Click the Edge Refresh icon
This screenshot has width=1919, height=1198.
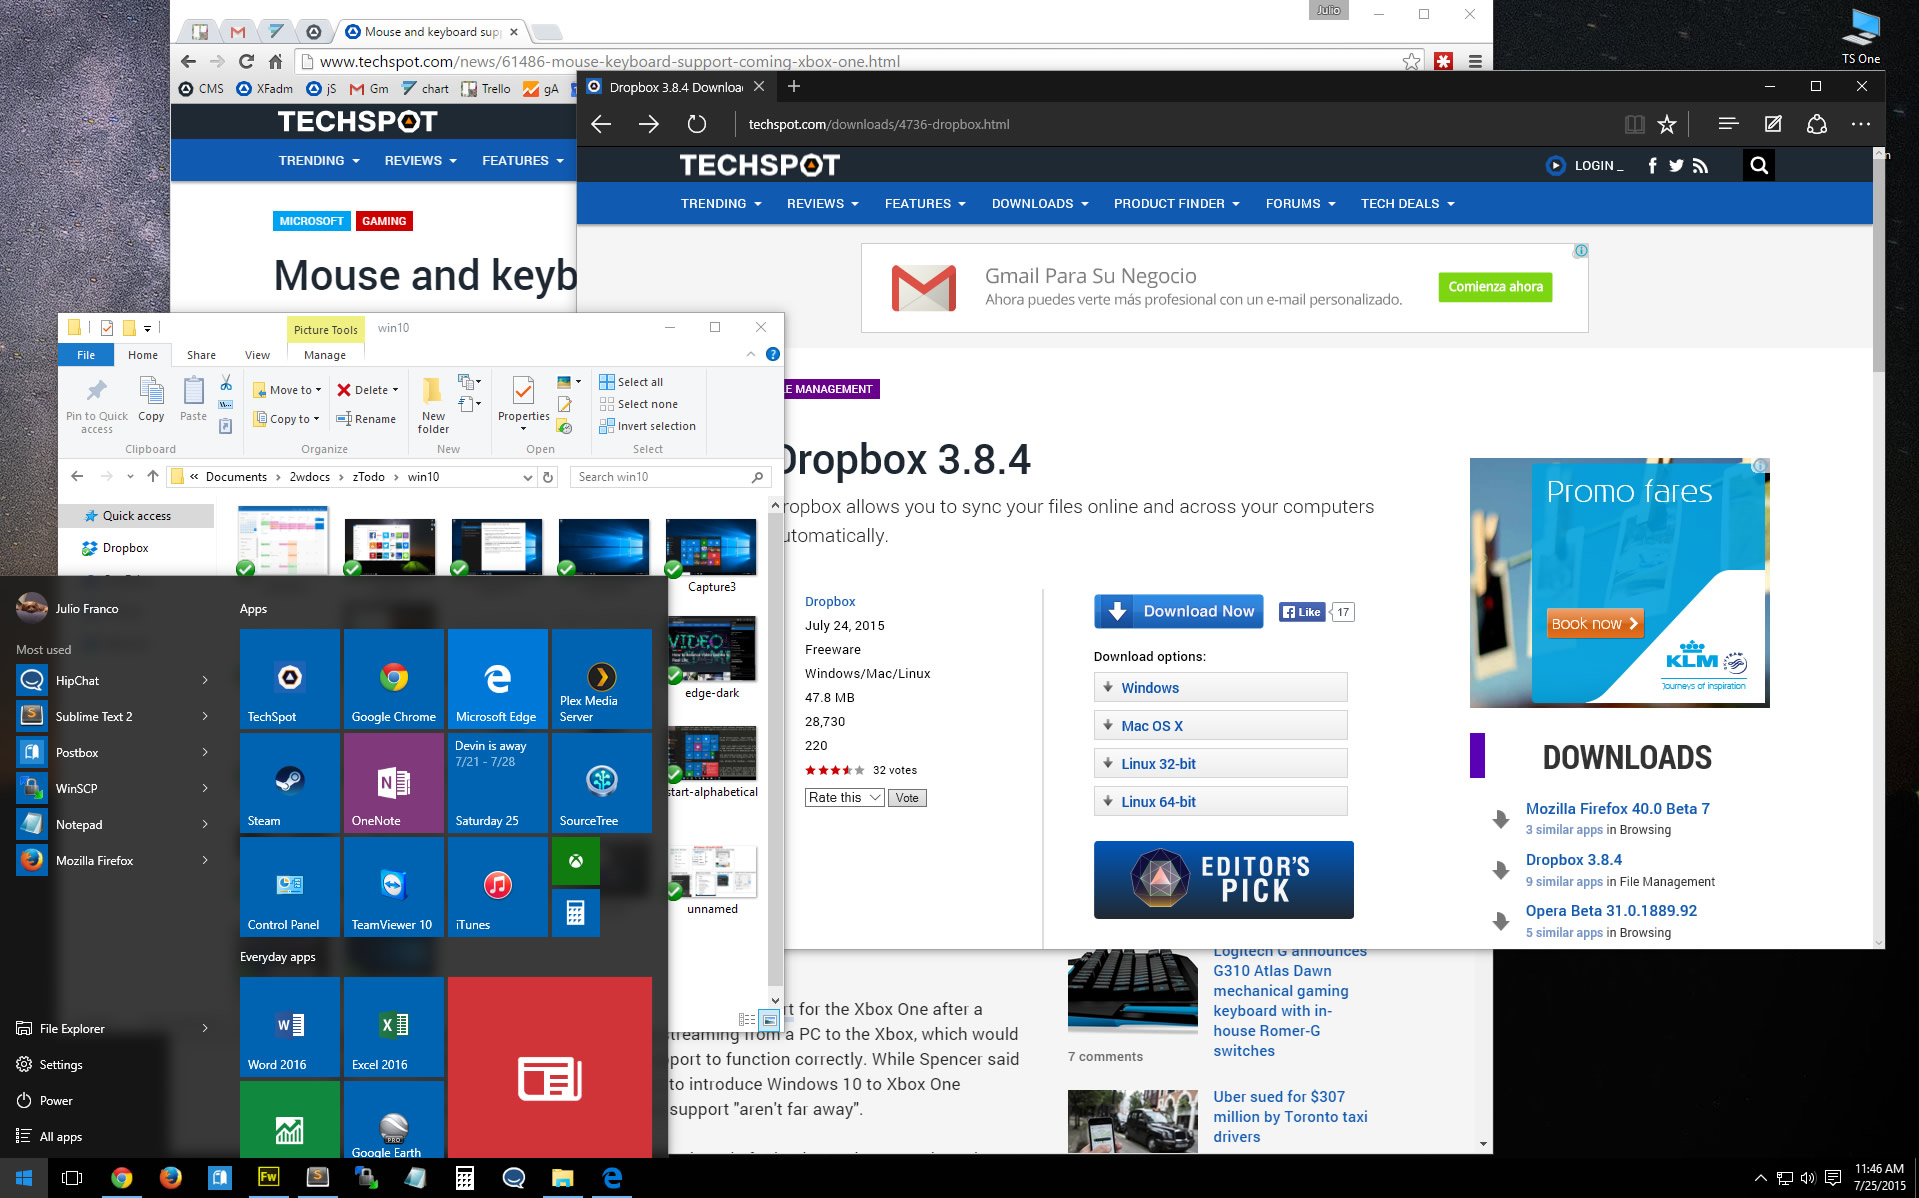pos(697,124)
